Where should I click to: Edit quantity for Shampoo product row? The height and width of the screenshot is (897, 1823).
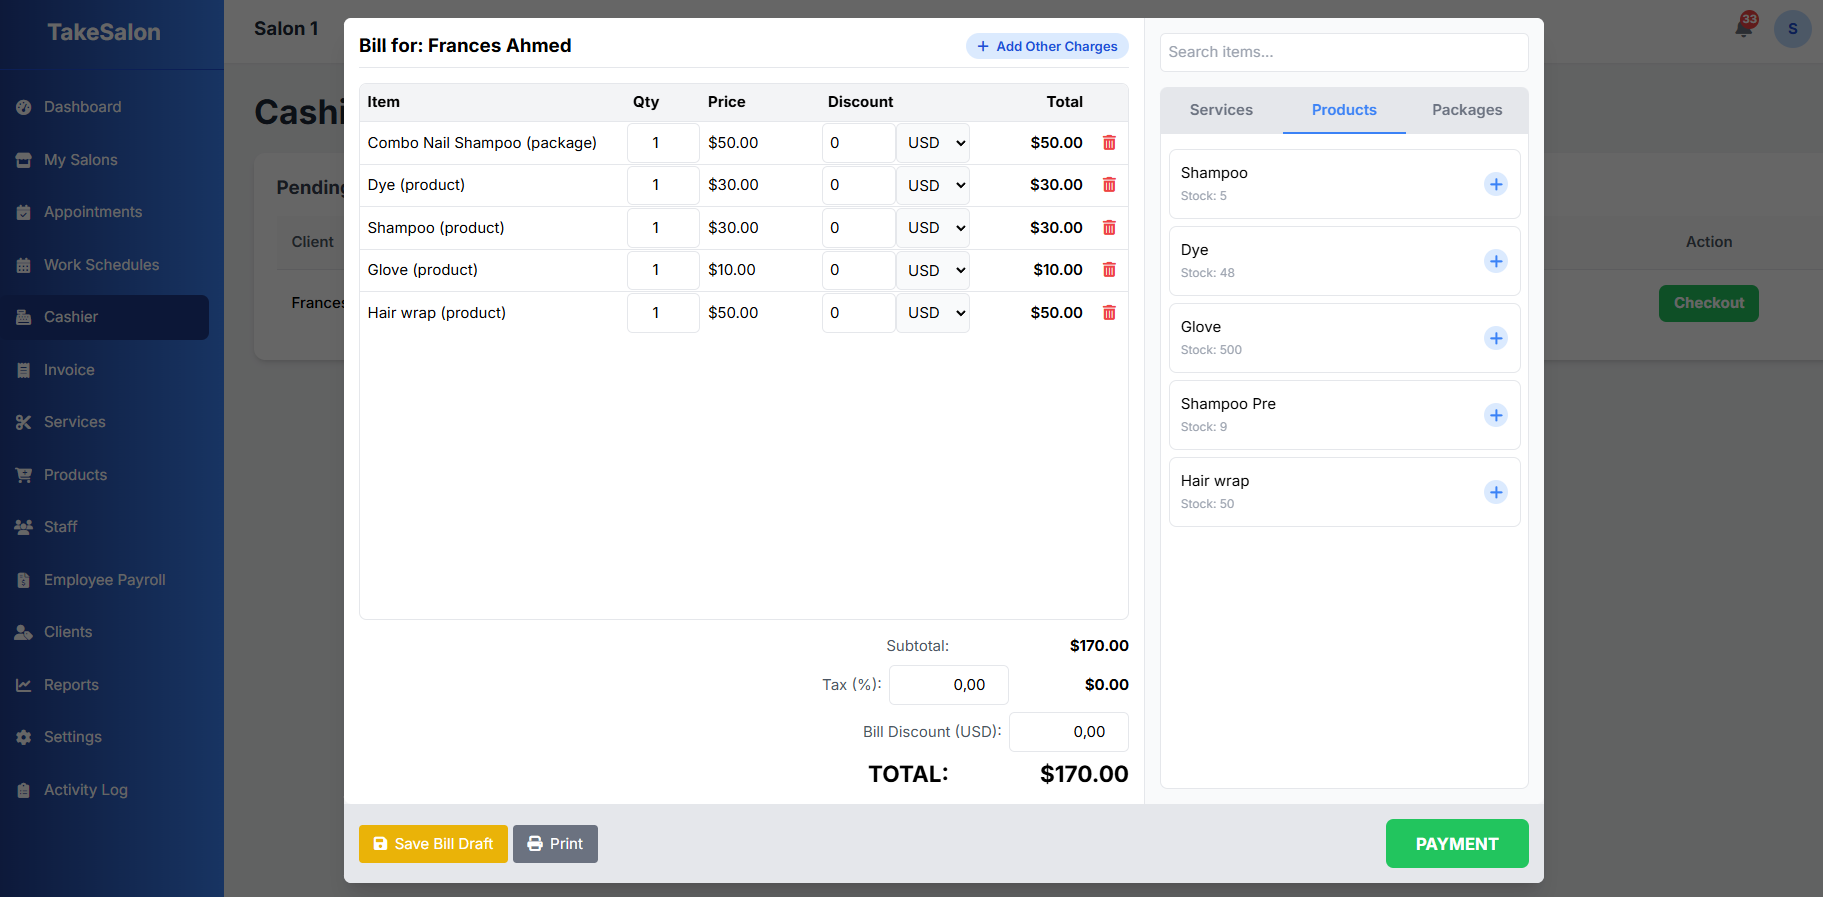663,228
